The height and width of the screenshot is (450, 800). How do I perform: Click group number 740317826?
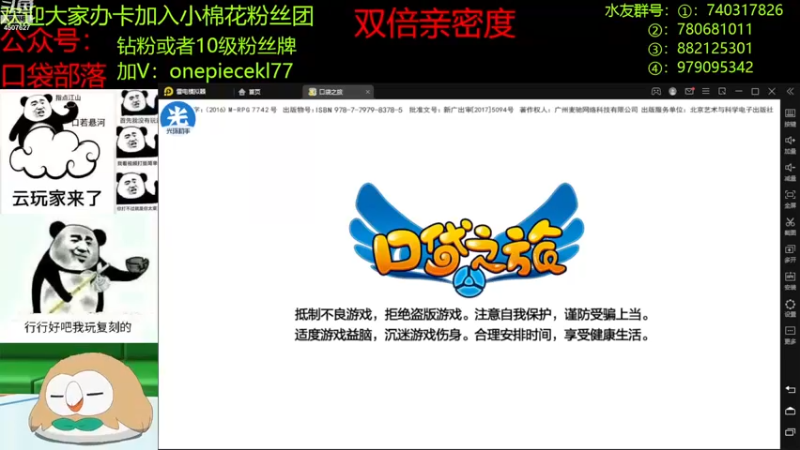[744, 10]
